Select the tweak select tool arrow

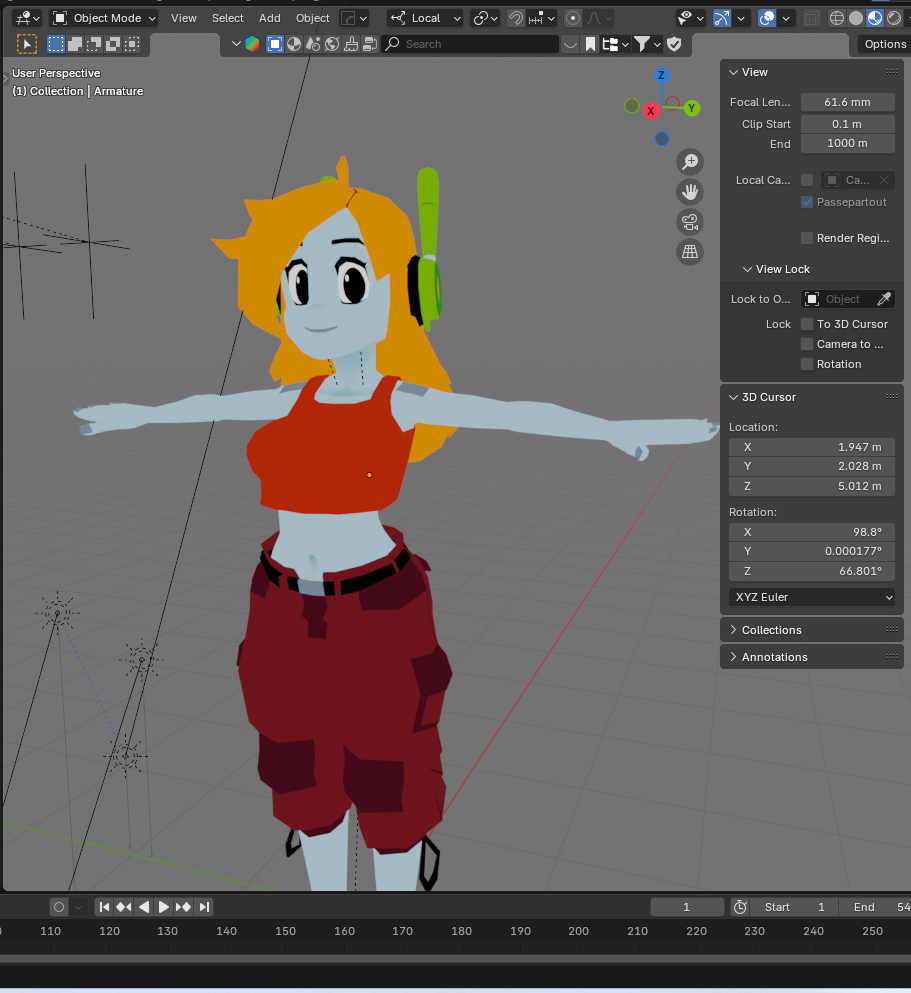click(26, 44)
